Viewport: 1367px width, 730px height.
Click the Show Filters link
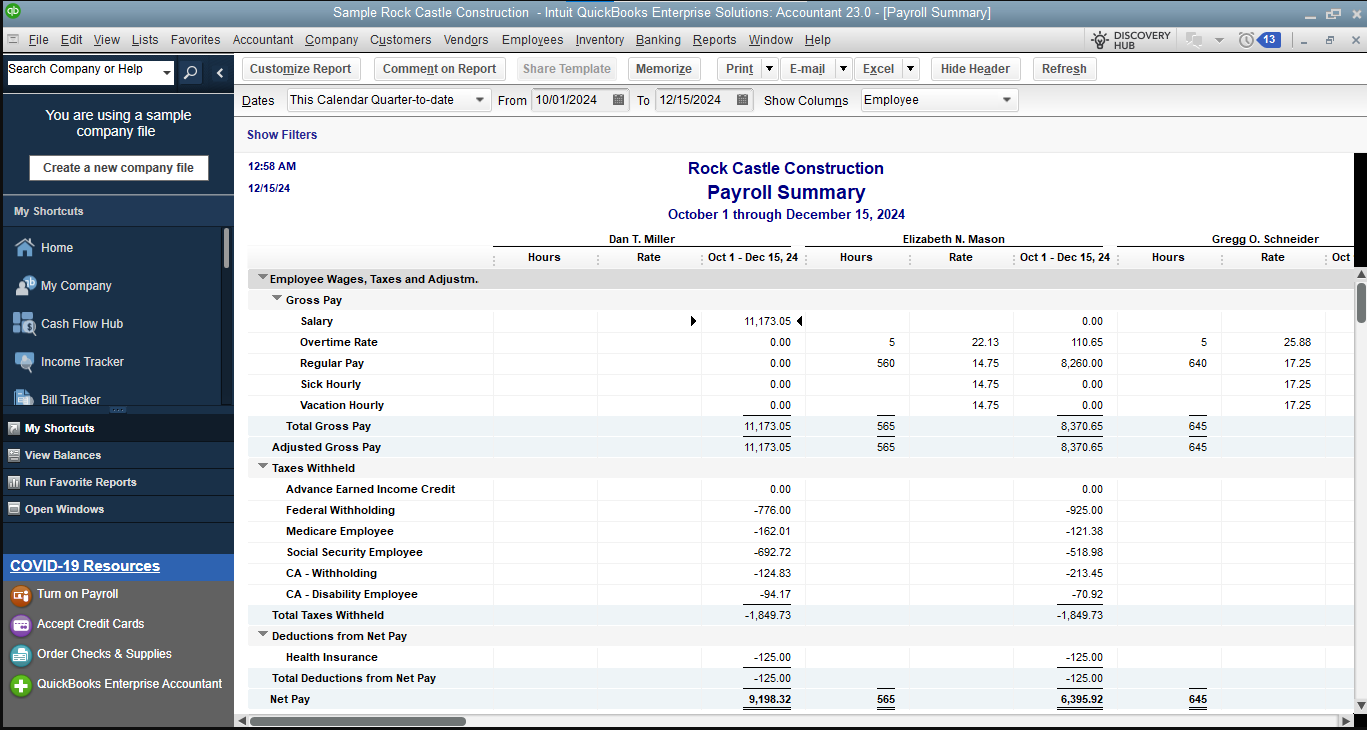(x=282, y=135)
